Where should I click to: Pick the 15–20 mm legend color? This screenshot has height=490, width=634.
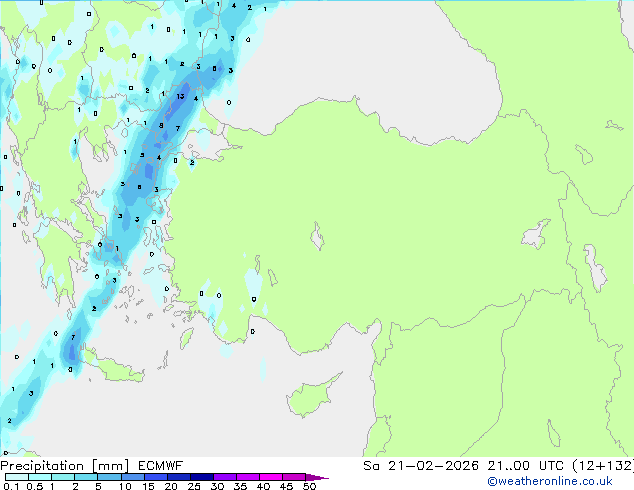click(x=155, y=477)
